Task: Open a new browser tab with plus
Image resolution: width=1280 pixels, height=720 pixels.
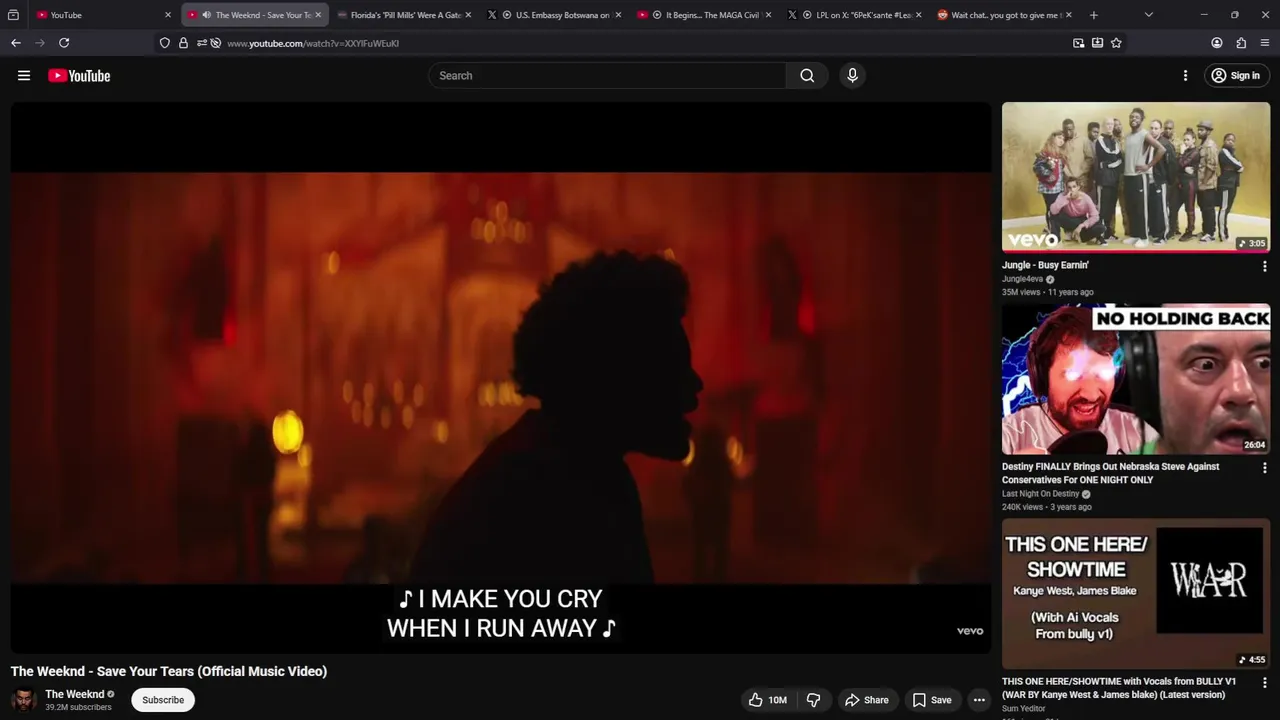Action: (x=1093, y=15)
